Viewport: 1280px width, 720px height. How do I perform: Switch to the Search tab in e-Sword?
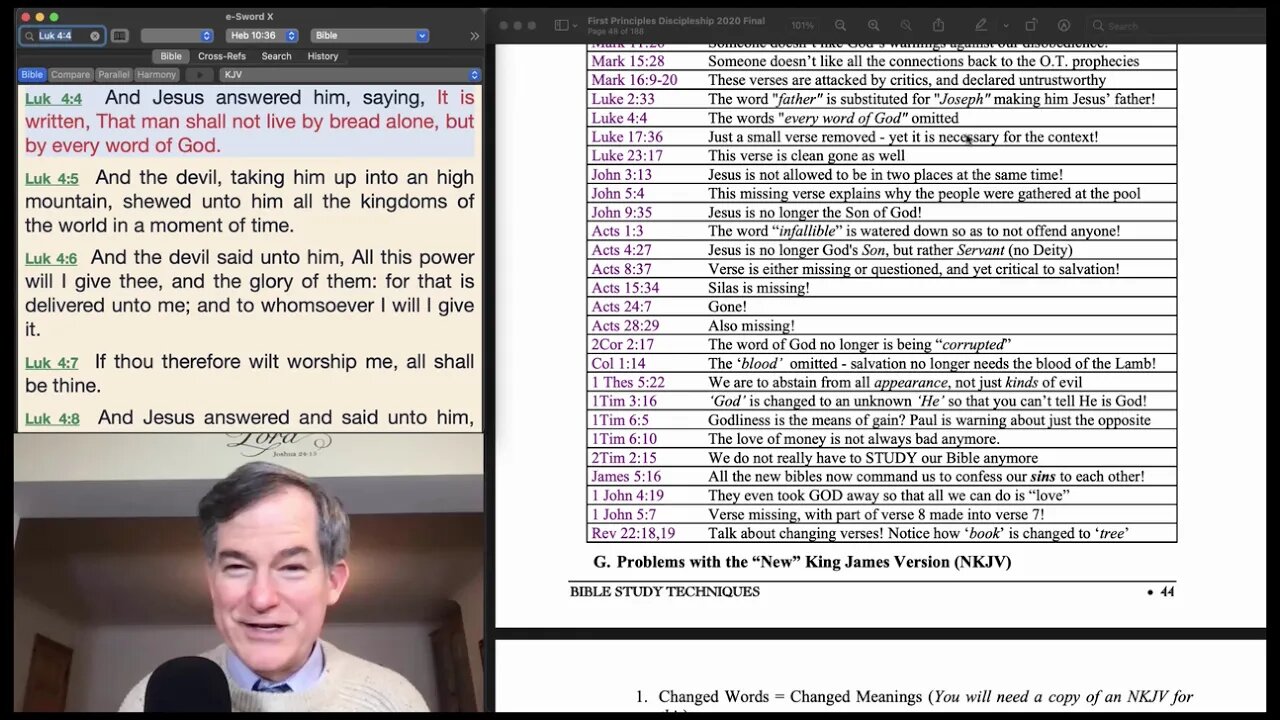pyautogui.click(x=276, y=56)
